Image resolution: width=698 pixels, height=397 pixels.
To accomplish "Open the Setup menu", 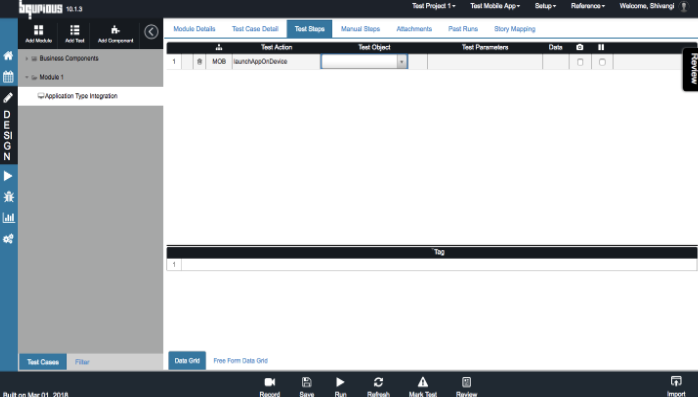I will (x=545, y=6).
